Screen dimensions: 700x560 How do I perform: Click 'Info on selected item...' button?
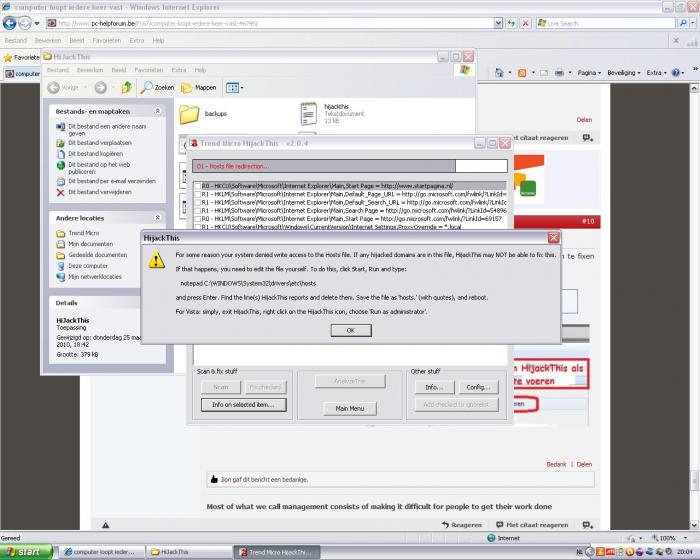pos(243,405)
